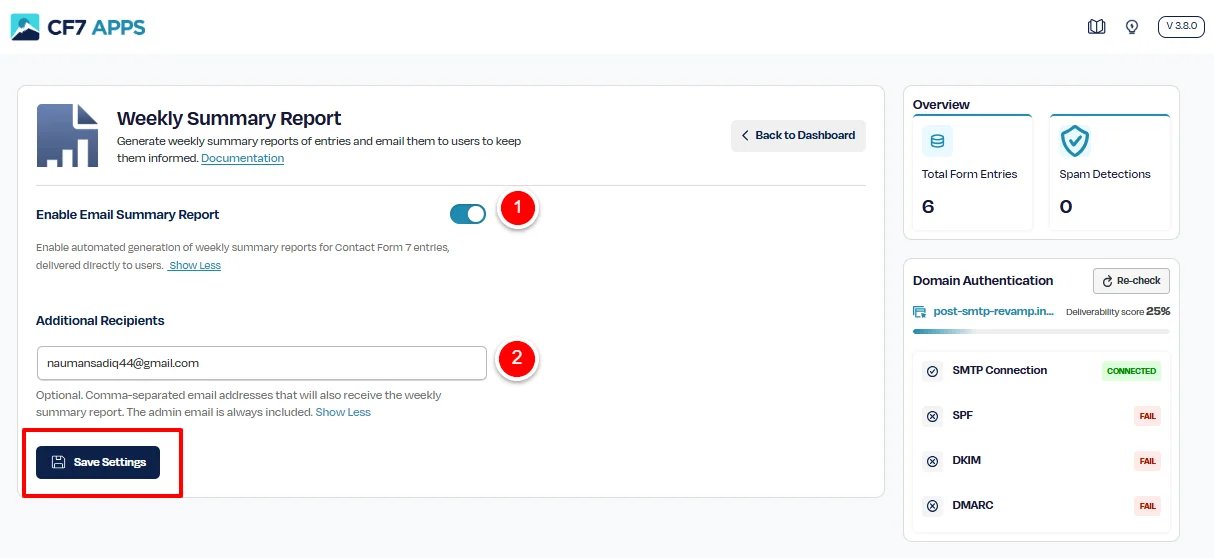Screen dimensions: 1214x558
Task: Click the DMARC failed status icon
Action: 933,506
